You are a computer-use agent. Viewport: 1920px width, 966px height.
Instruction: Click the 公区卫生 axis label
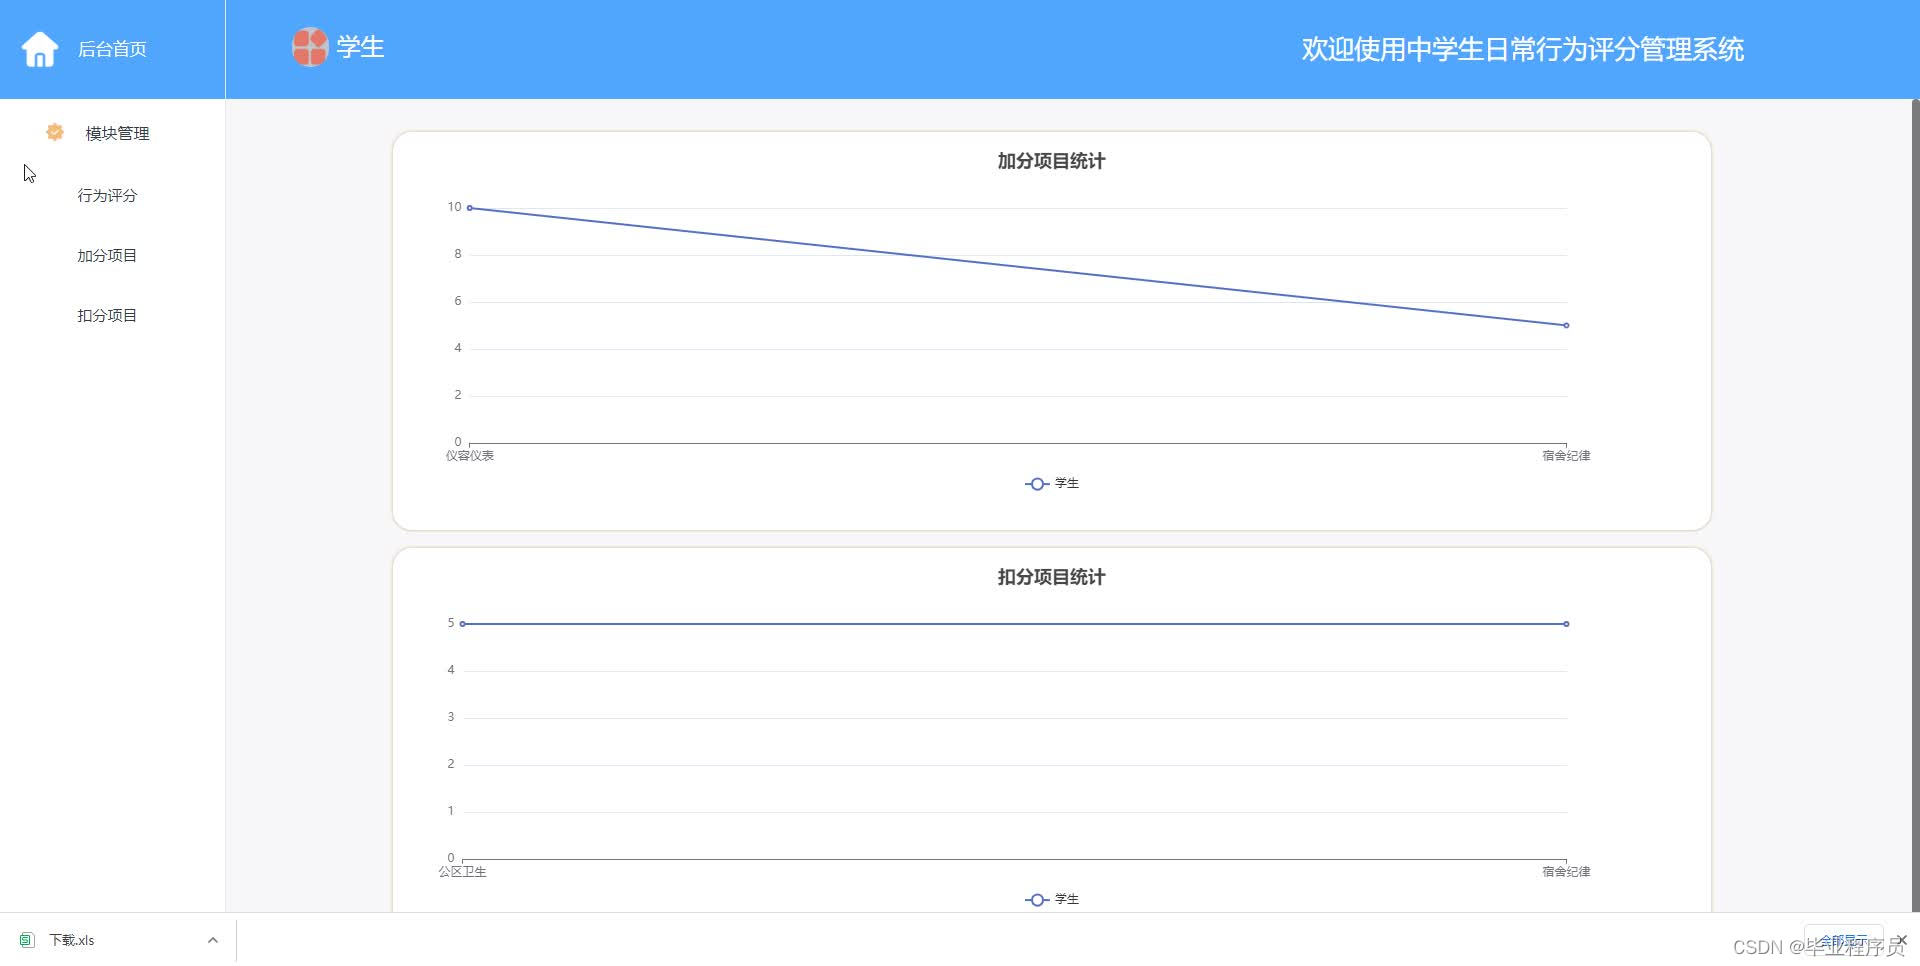(x=462, y=872)
